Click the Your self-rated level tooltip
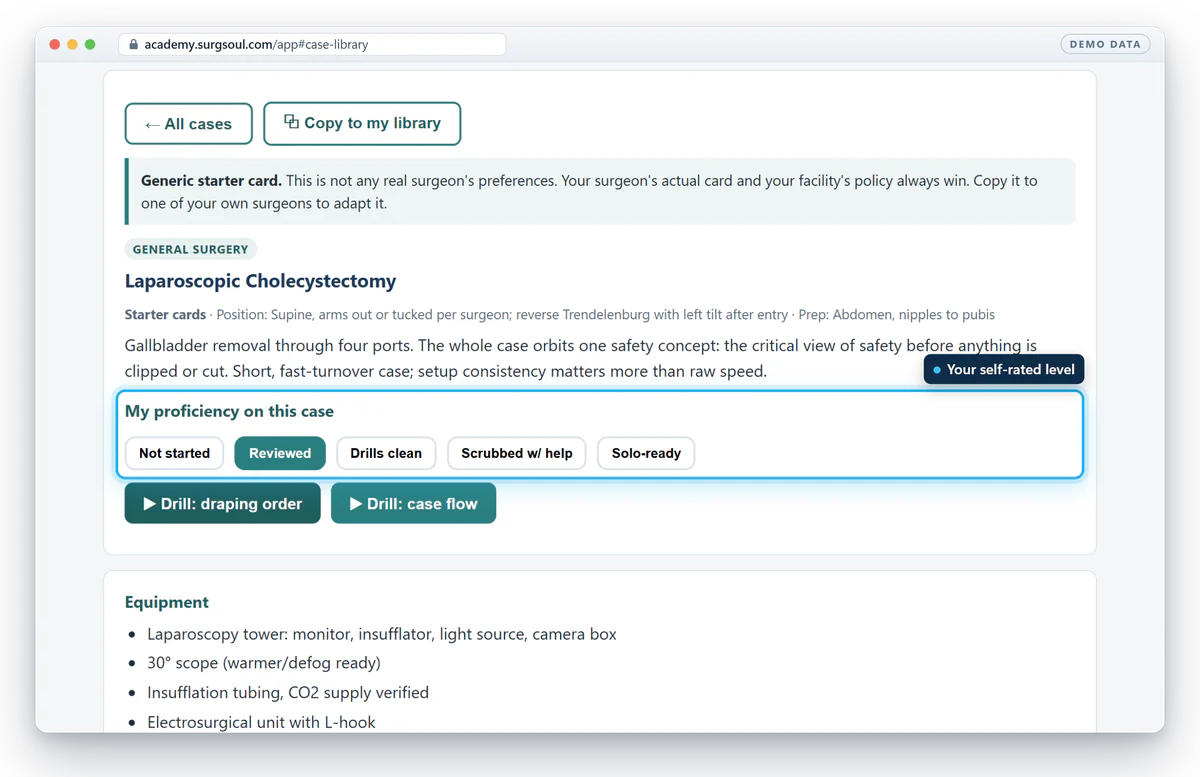 click(x=1004, y=370)
